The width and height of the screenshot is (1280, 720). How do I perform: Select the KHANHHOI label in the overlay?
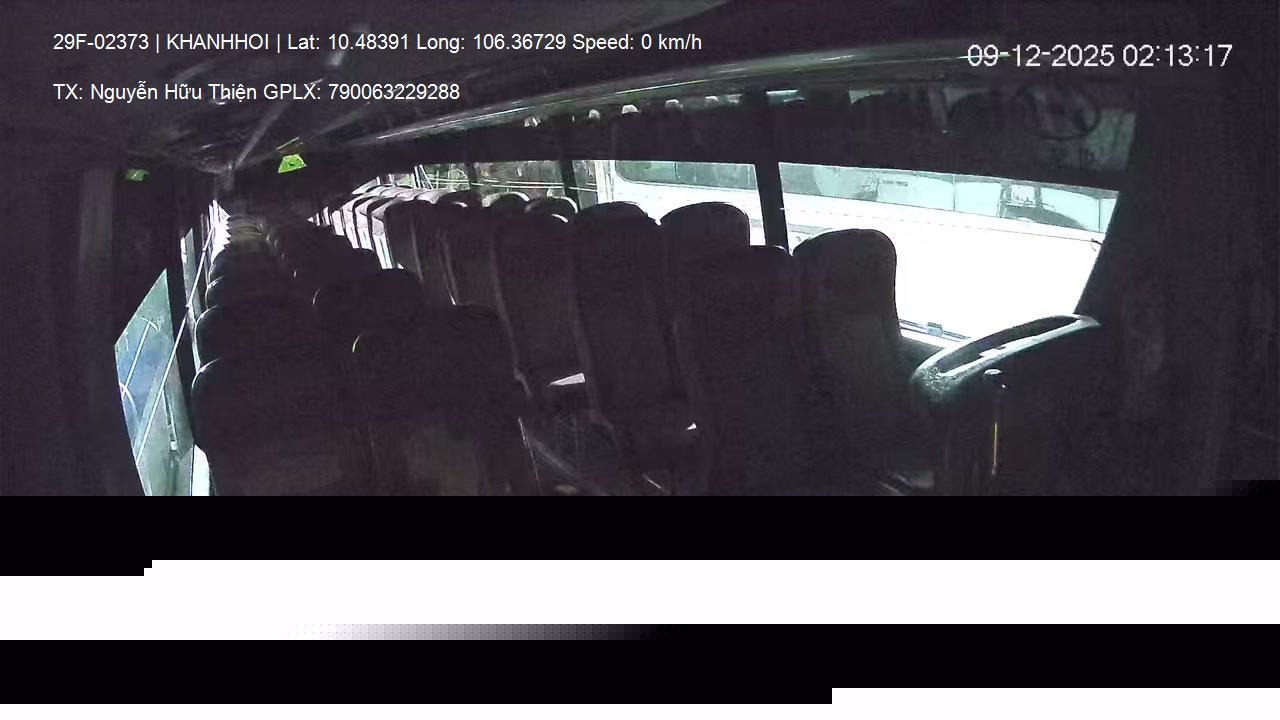tap(218, 42)
